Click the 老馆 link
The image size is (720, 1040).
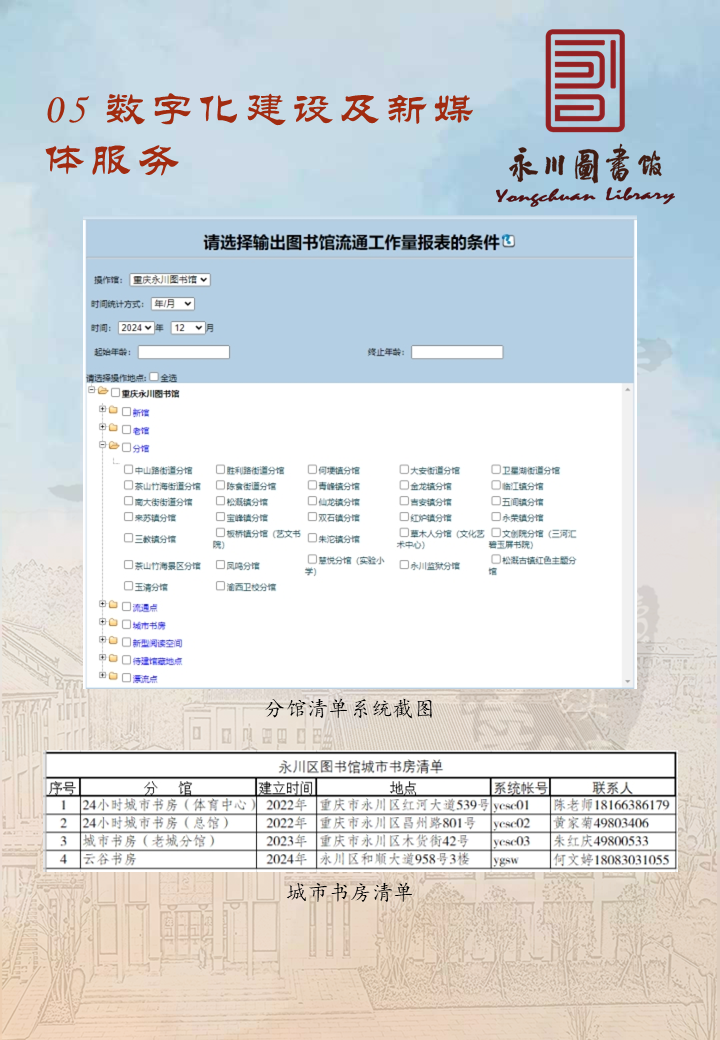tap(141, 430)
